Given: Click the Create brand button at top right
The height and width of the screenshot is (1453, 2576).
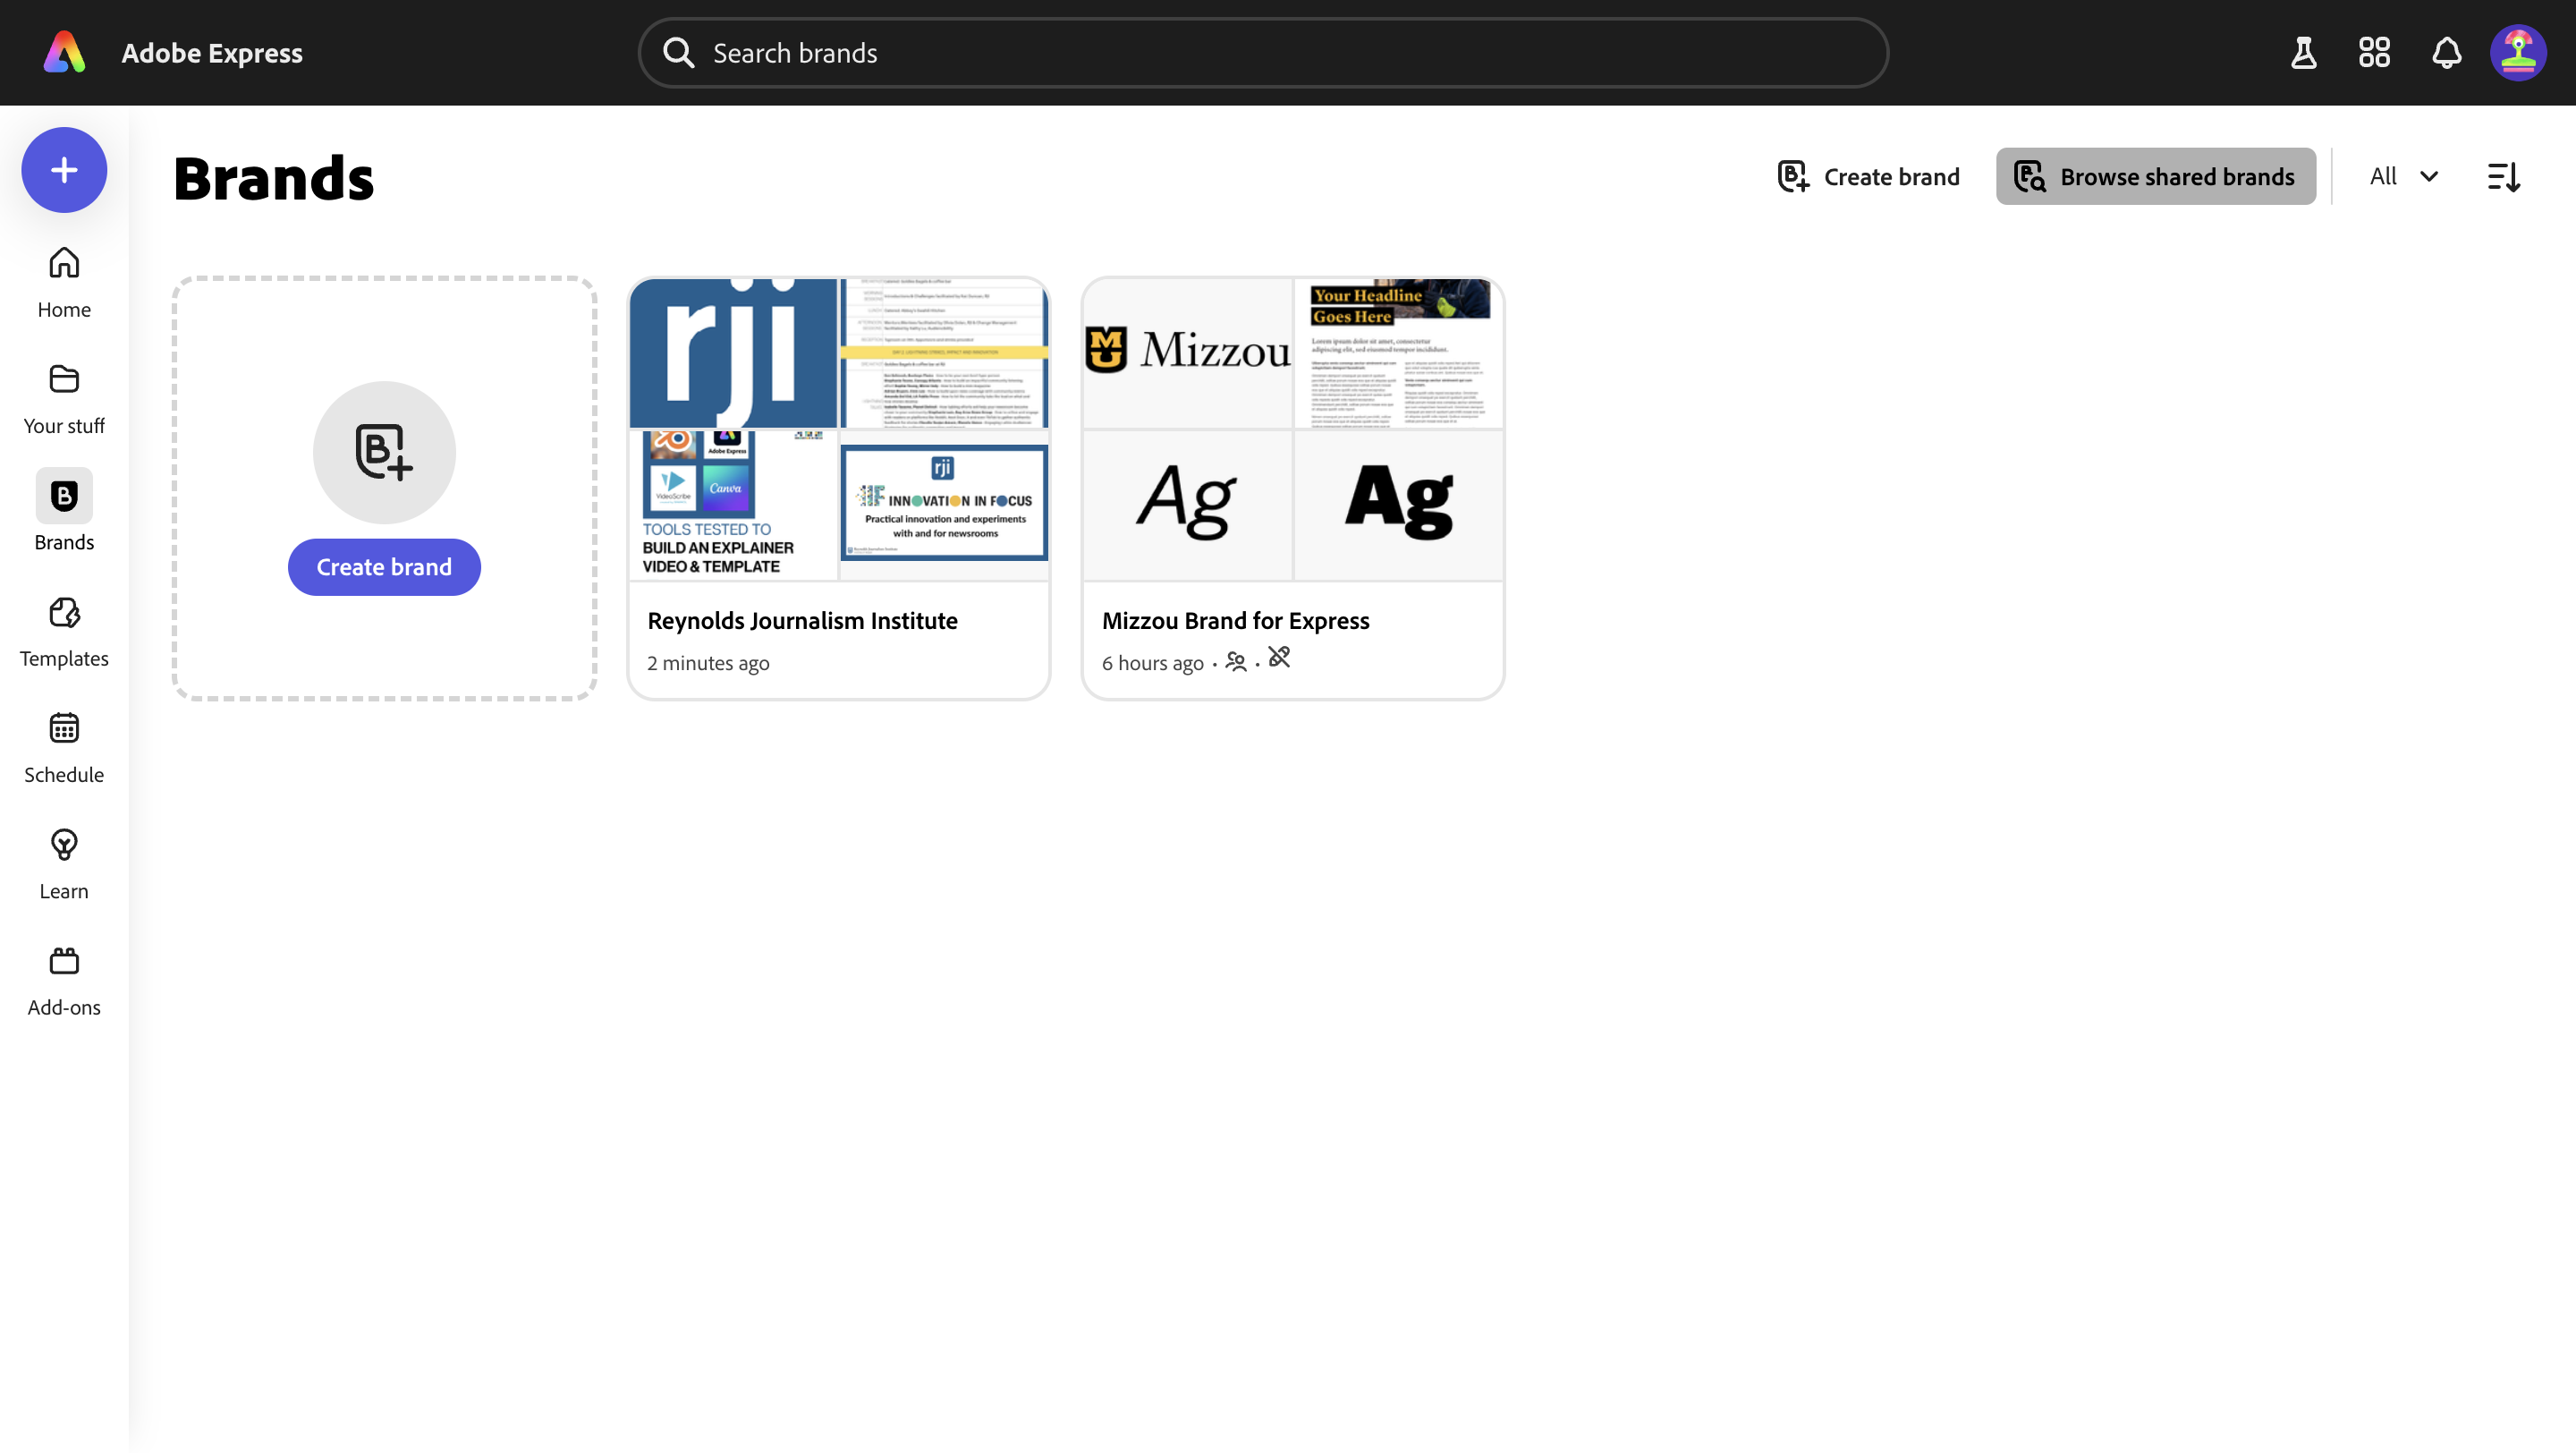Looking at the screenshot, I should click(x=1868, y=176).
